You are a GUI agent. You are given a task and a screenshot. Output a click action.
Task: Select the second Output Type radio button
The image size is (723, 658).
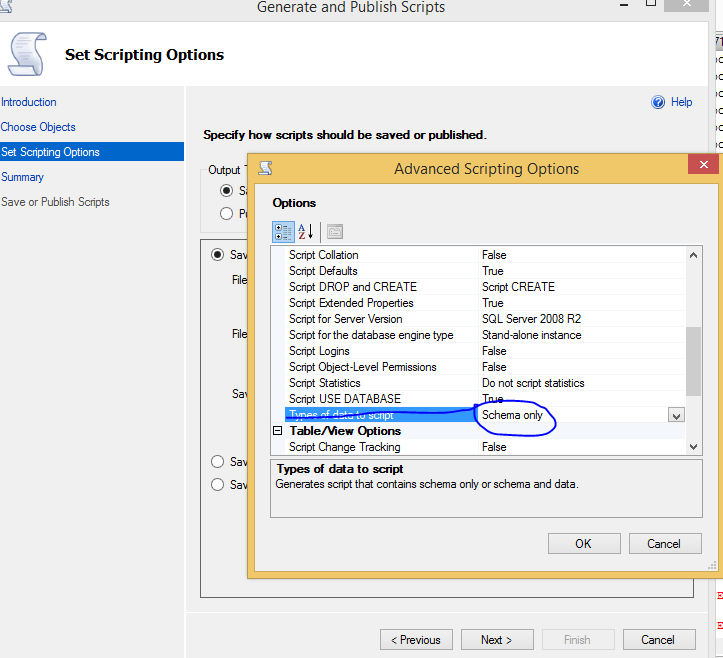coord(226,213)
